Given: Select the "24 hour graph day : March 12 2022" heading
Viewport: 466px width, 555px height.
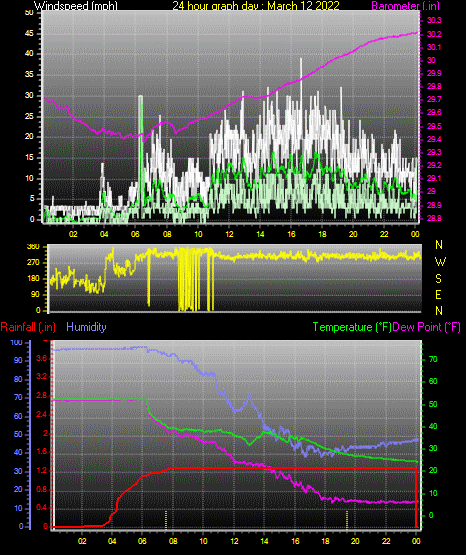Looking at the screenshot, I should coord(256,6).
